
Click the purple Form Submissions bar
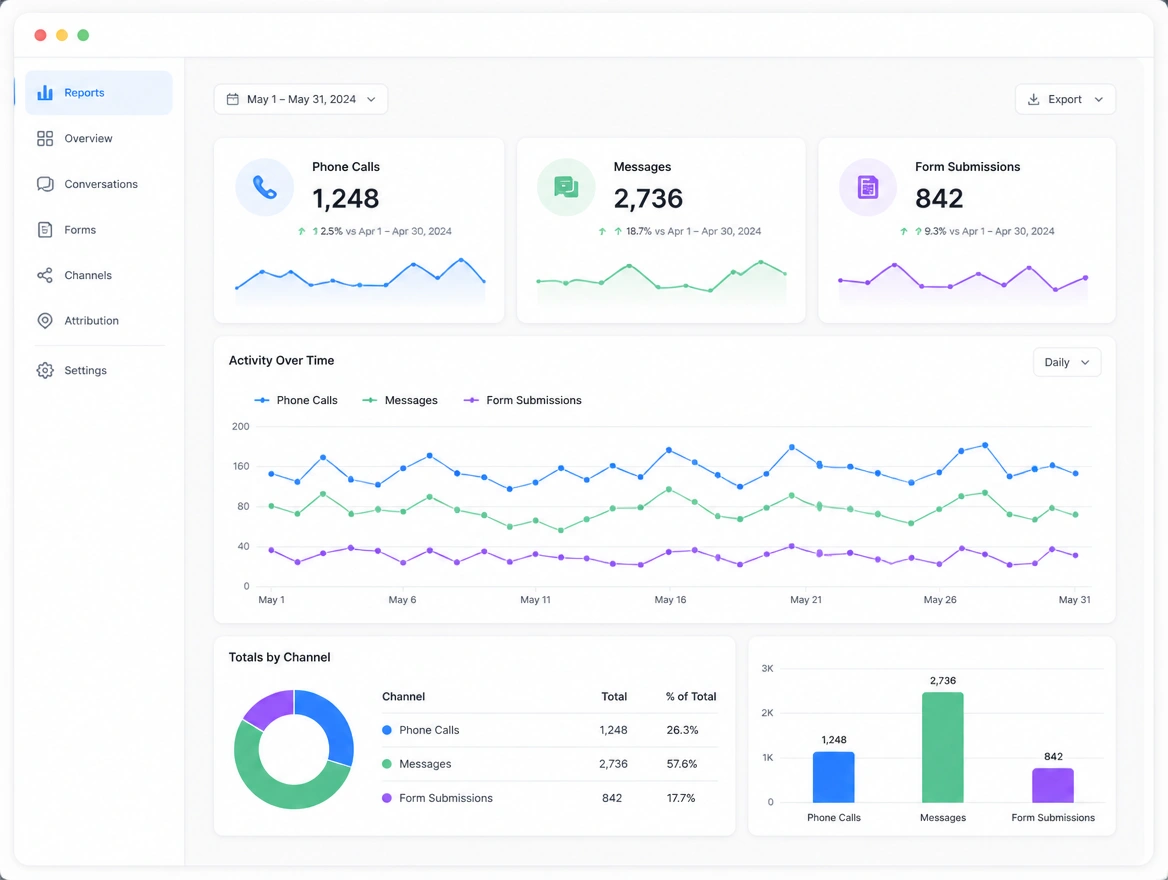click(1053, 785)
